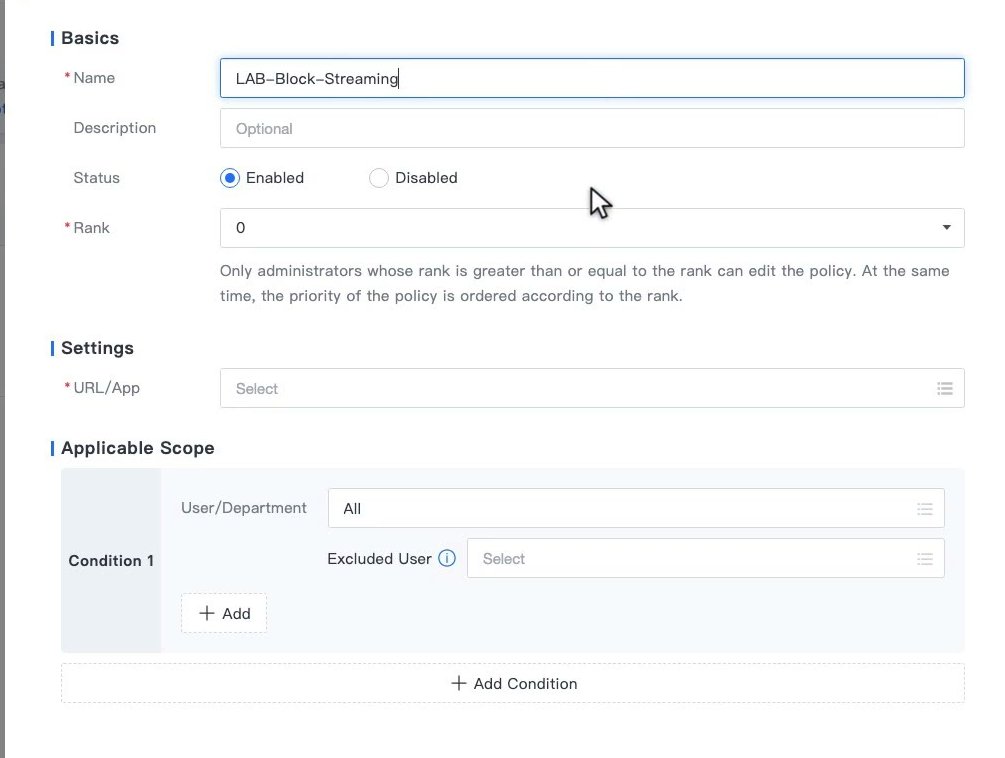
Task: Select the Enabled status radio button
Action: 229,177
